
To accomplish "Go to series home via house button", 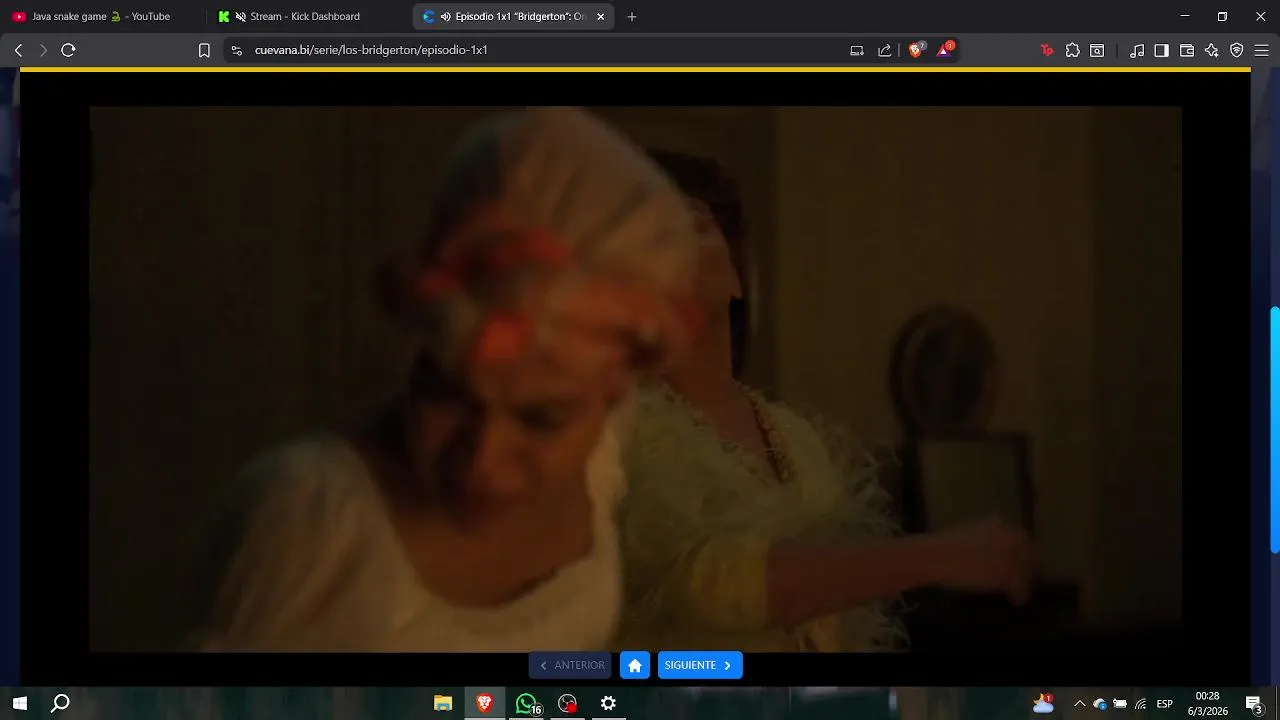I will [x=635, y=665].
